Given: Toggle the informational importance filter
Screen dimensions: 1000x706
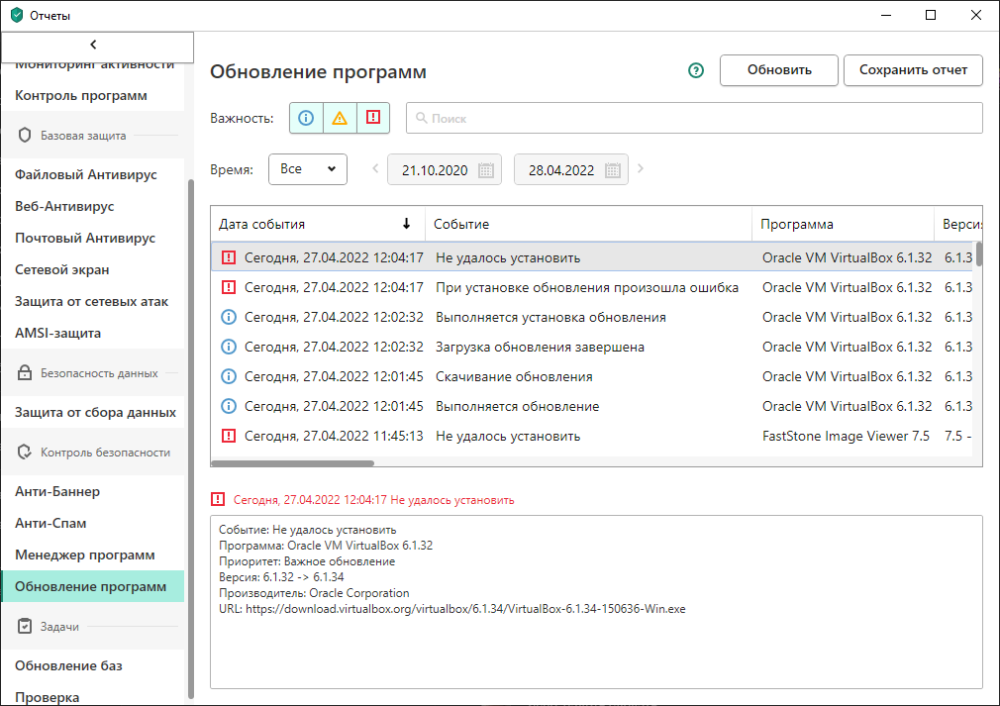Looking at the screenshot, I should (306, 118).
